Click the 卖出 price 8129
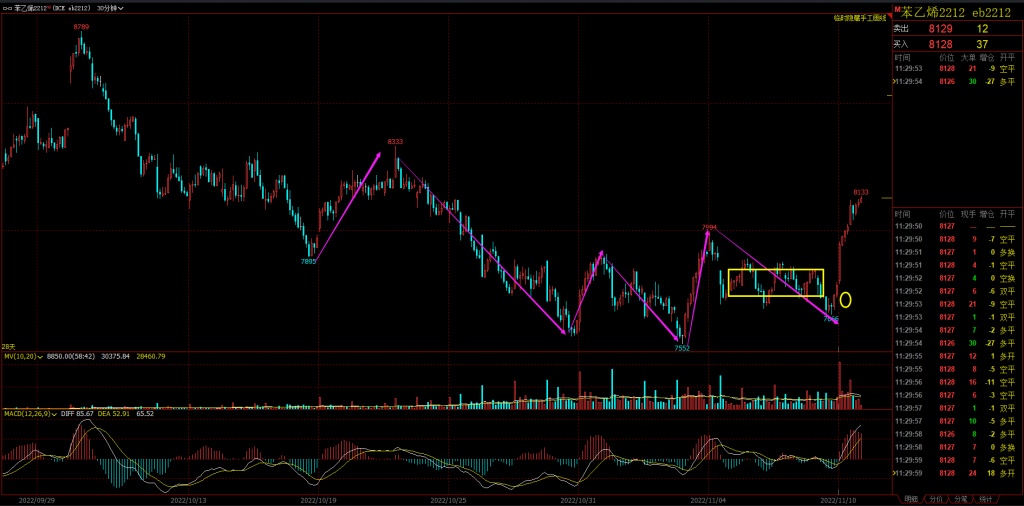The width and height of the screenshot is (1024, 506). point(941,29)
